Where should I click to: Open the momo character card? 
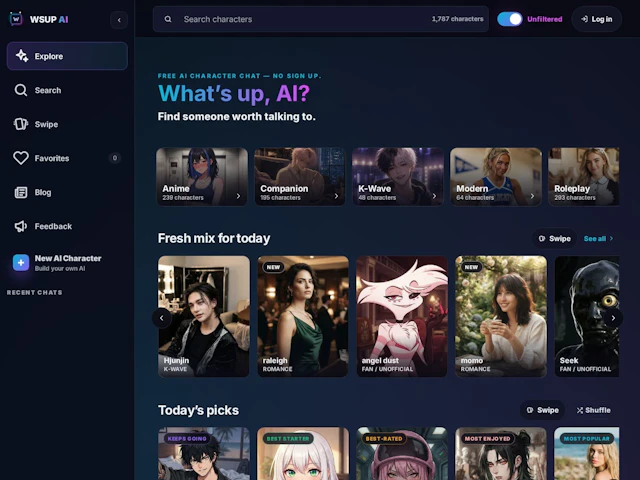tap(501, 316)
